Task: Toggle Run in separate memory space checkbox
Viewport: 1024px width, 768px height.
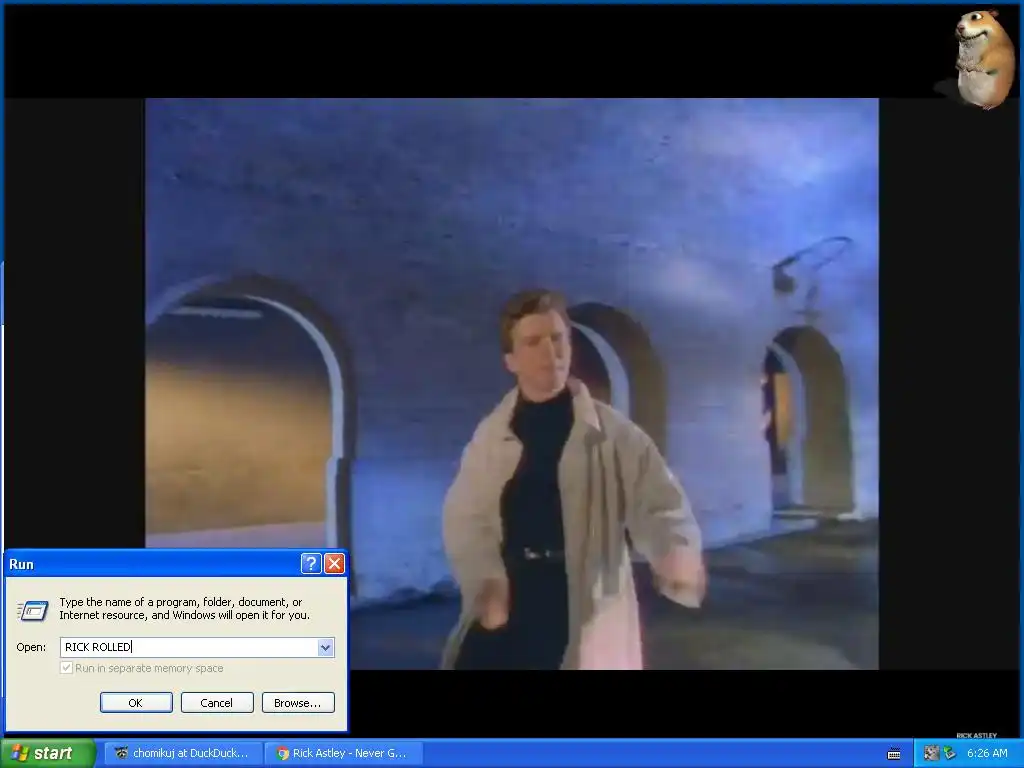Action: (x=66, y=668)
